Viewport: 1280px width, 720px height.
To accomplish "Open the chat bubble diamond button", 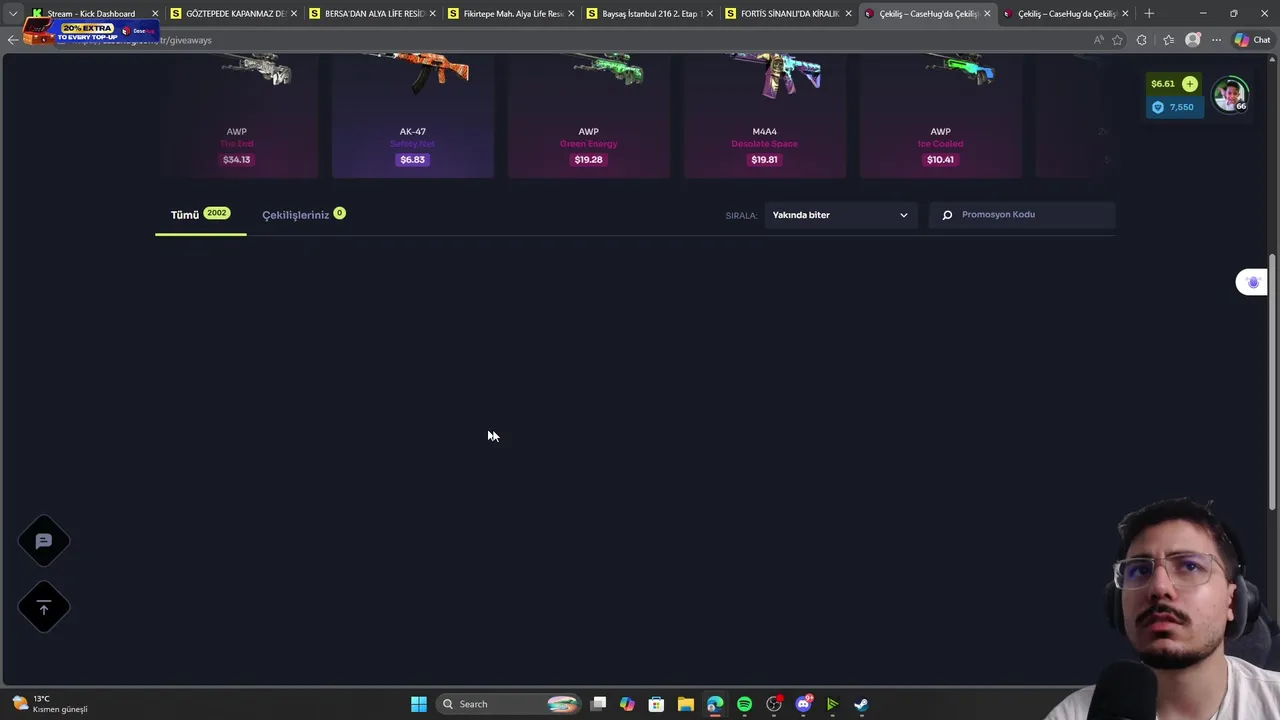I will tap(44, 541).
